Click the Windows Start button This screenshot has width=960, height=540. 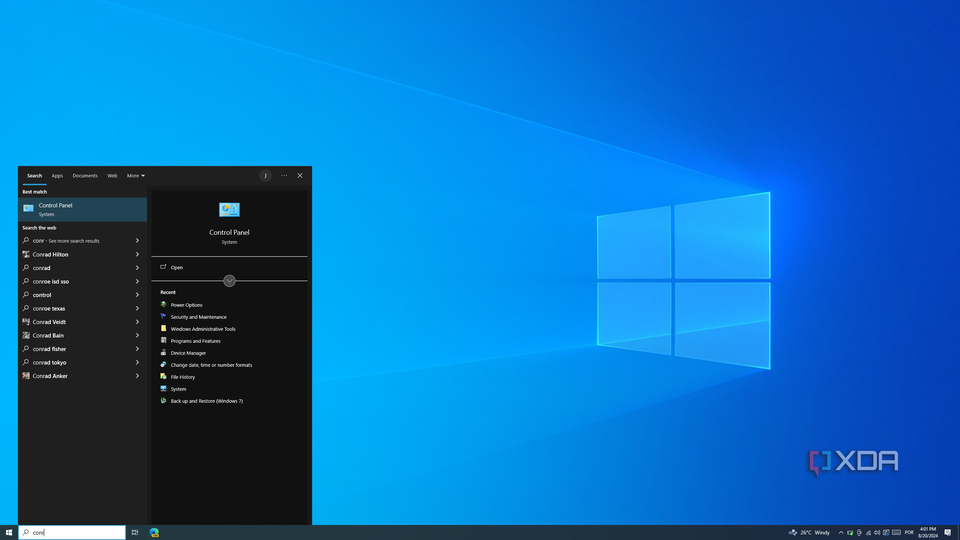[9, 533]
